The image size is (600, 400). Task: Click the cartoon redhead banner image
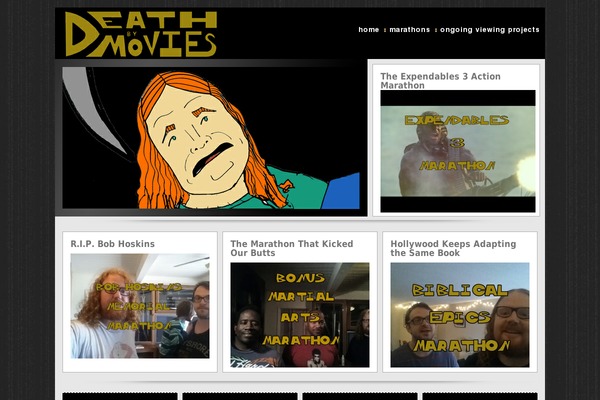point(211,138)
